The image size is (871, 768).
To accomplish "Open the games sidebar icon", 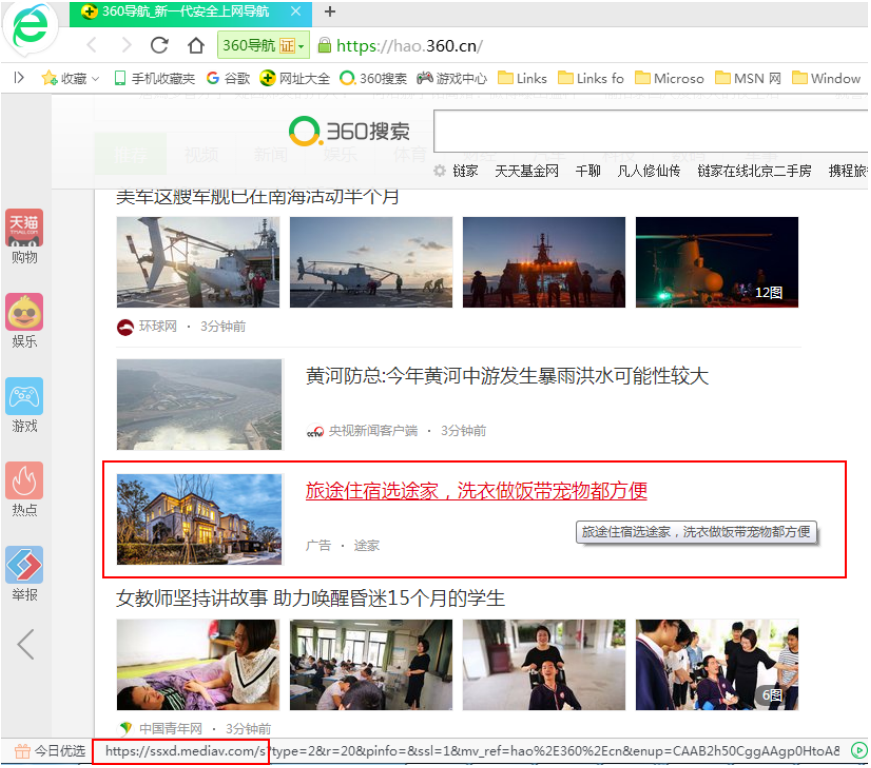I will coord(25,396).
